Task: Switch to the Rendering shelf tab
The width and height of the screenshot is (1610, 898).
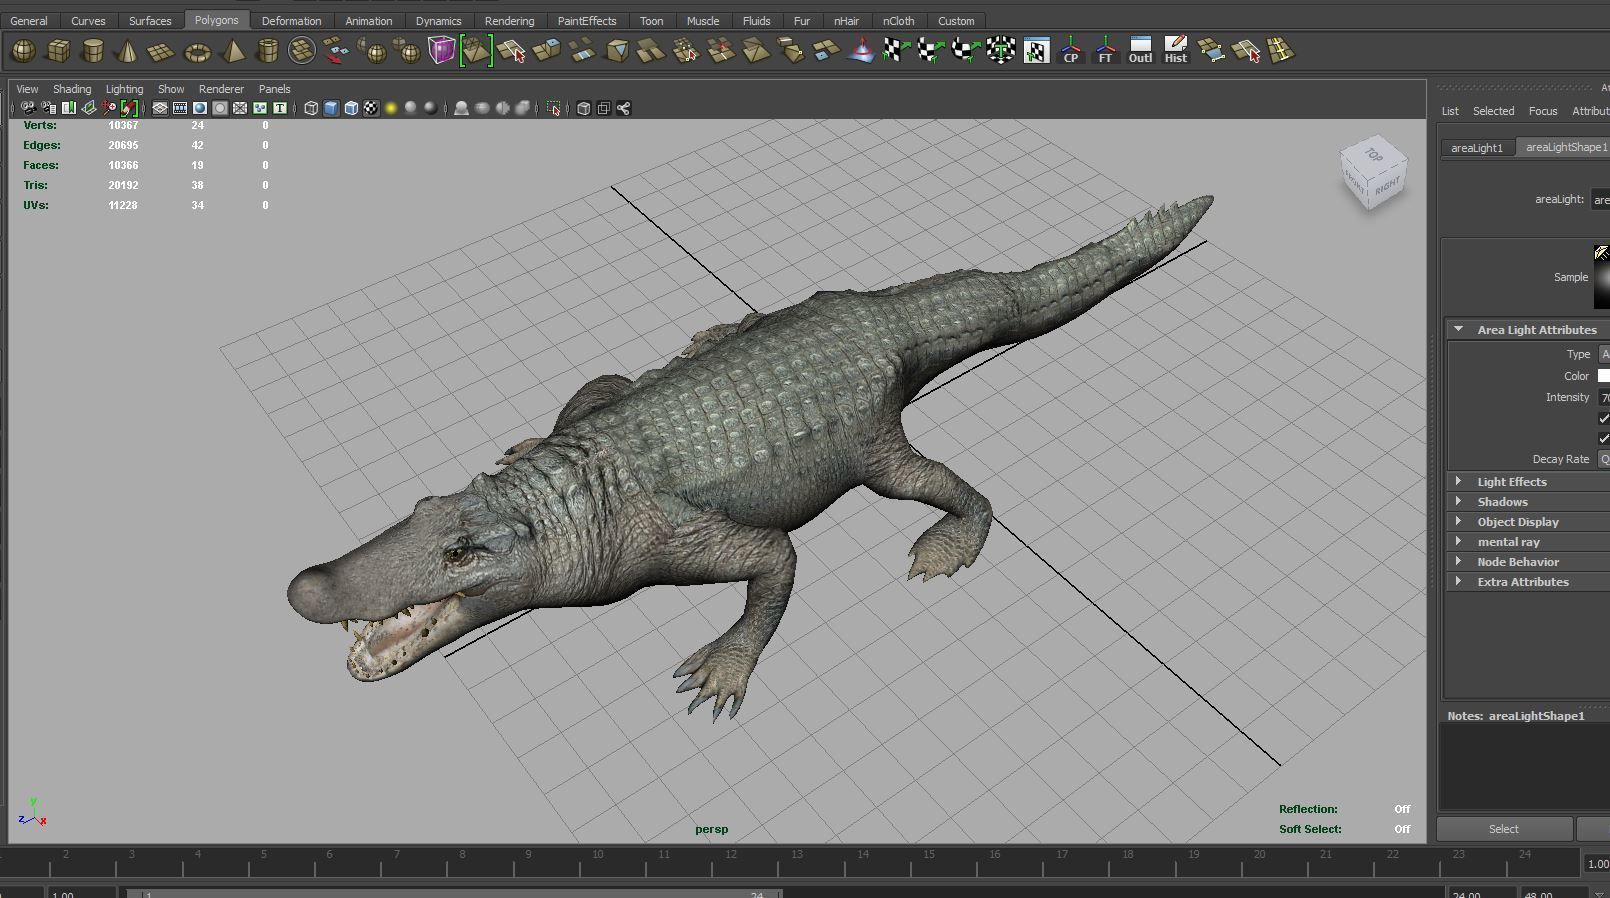Action: 509,20
